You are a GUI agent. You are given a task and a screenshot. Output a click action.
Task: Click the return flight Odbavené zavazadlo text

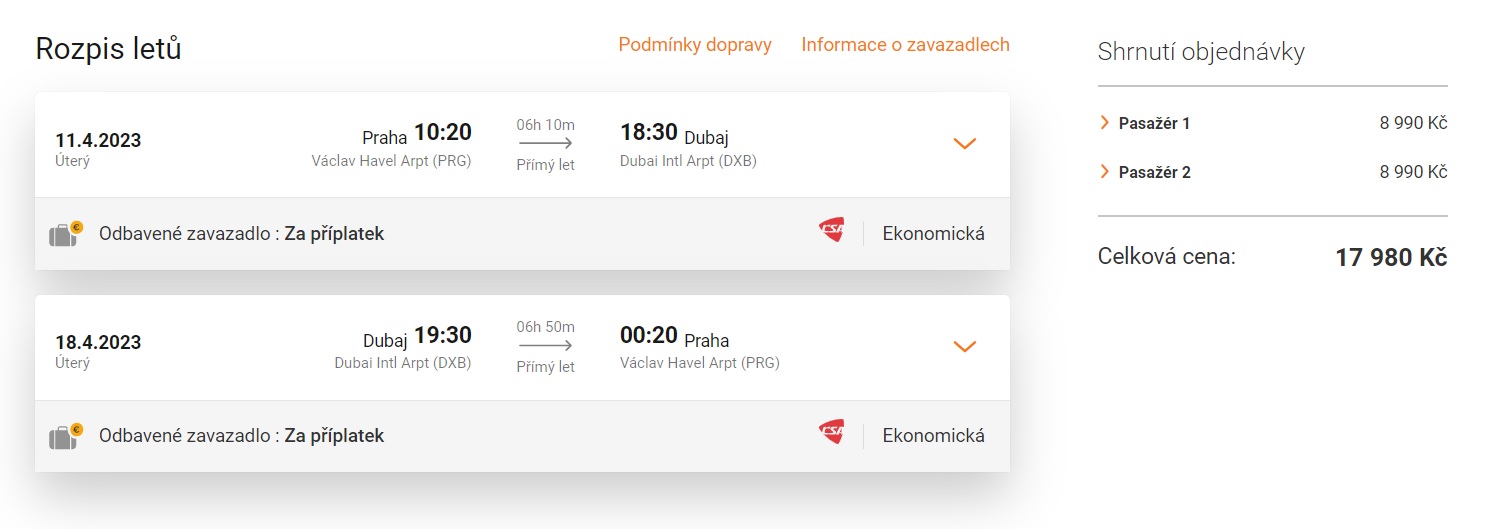tap(241, 436)
